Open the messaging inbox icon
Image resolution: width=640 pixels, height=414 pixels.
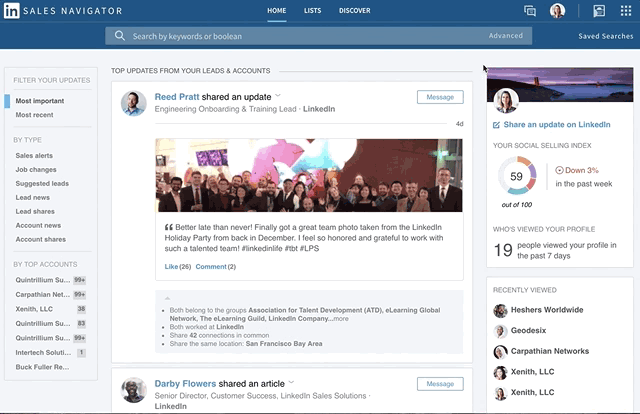click(530, 11)
